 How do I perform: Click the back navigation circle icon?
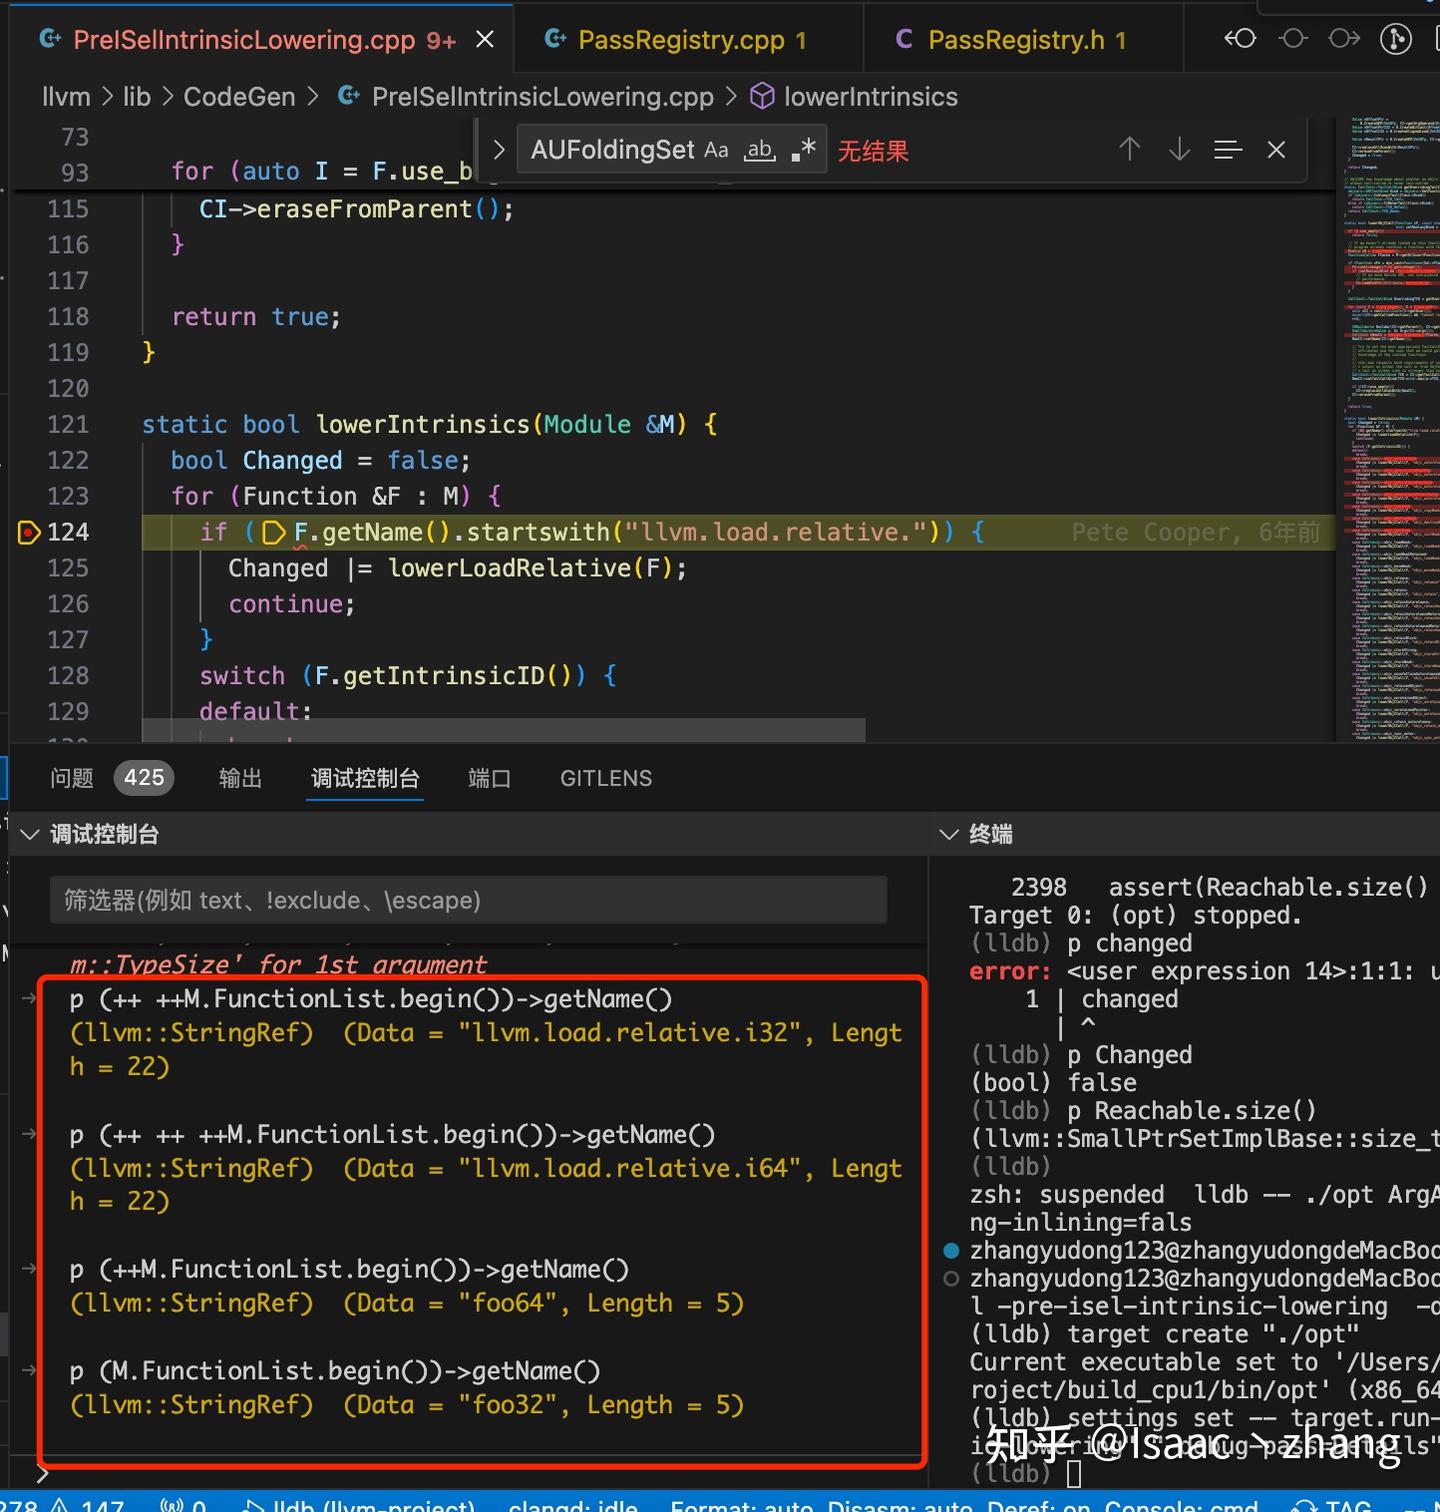pos(1240,38)
